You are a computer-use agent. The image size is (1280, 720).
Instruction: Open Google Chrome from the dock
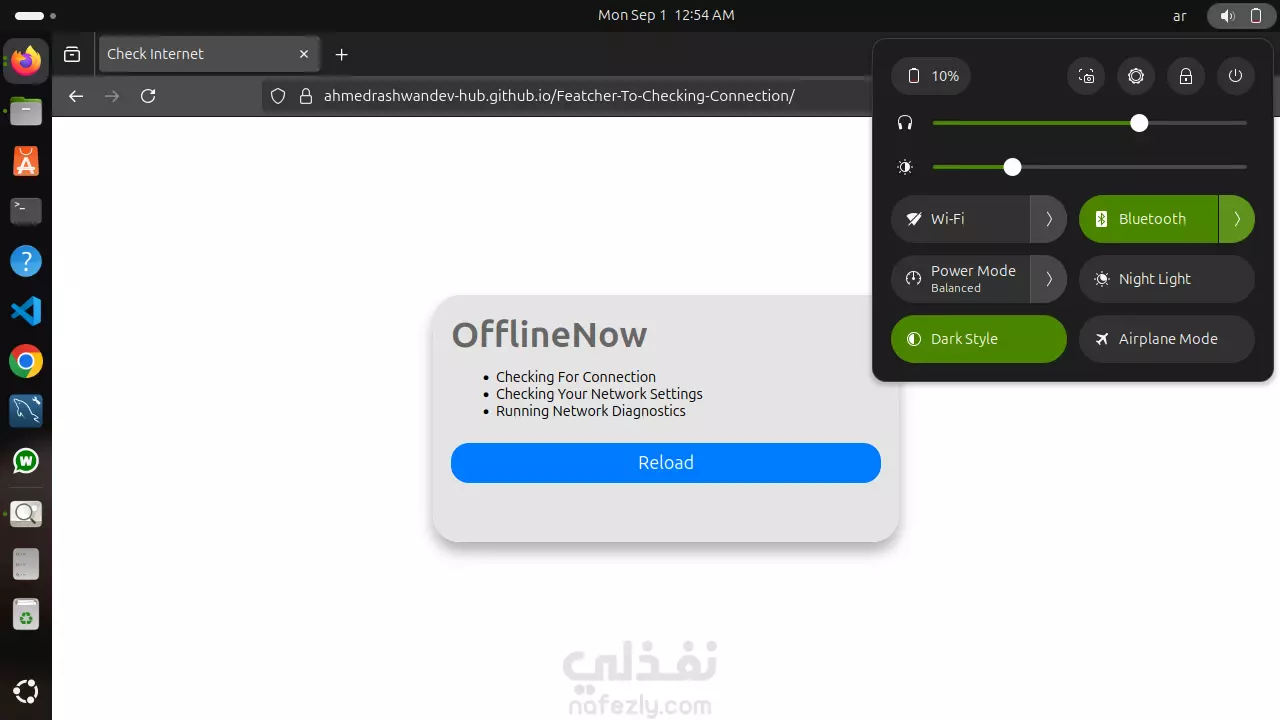(x=26, y=361)
